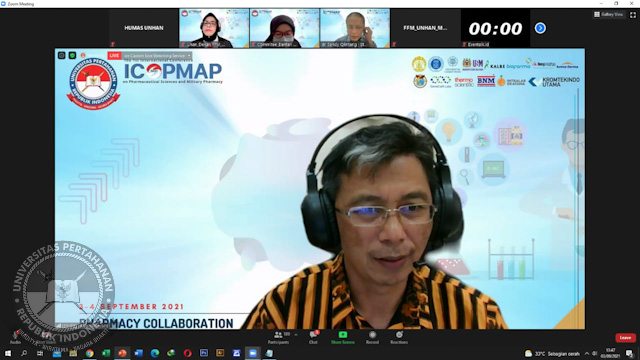Viewport: 640px width, 360px height.
Task: Start Share Screen
Action: (342, 338)
